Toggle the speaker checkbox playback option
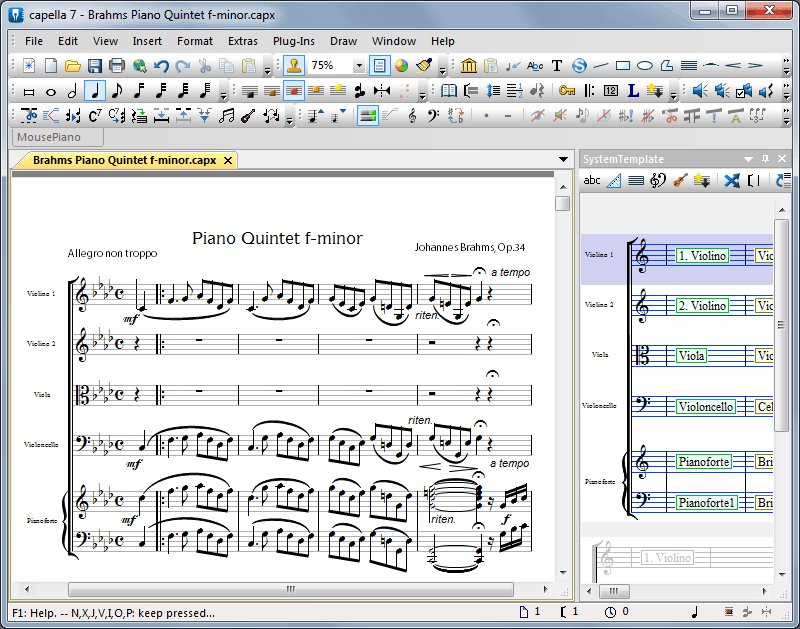This screenshot has width=800, height=629. (743, 91)
